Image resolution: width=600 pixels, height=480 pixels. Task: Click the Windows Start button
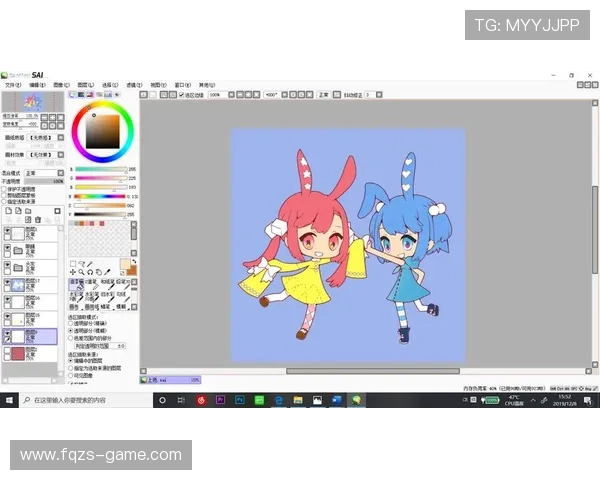coord(9,400)
